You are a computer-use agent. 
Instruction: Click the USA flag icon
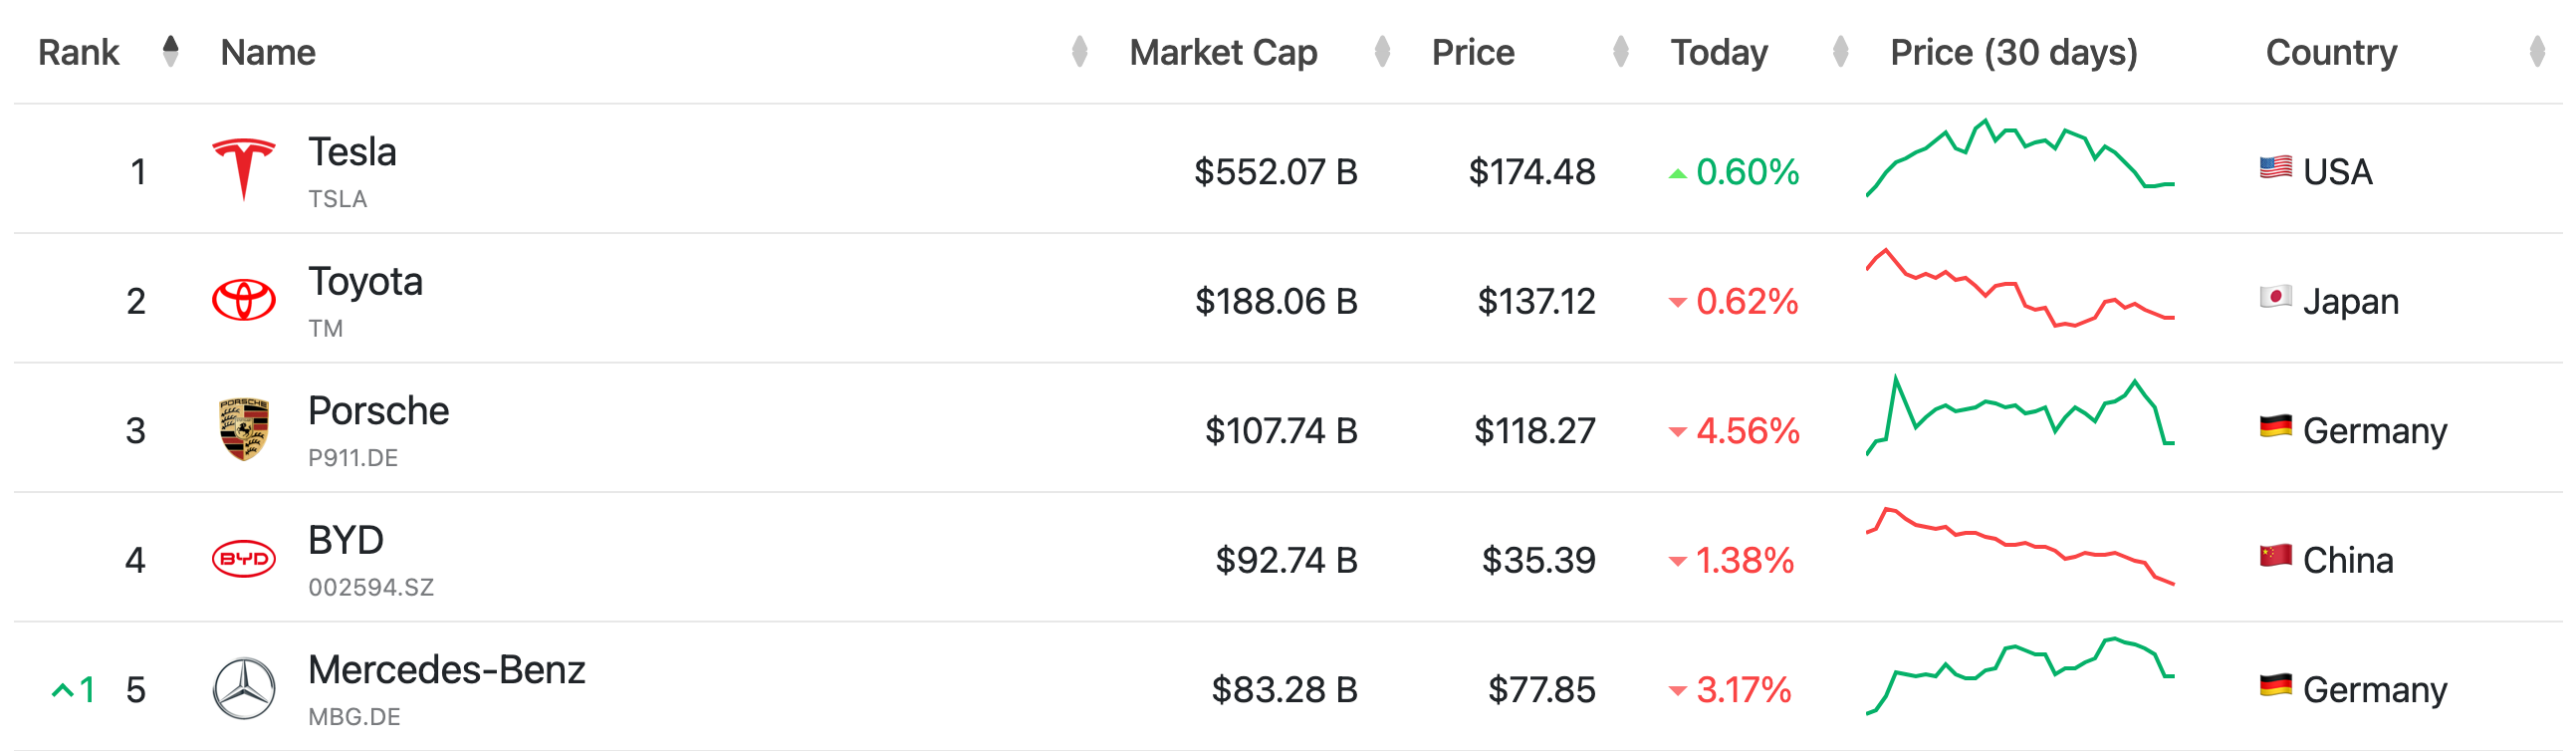point(2275,167)
